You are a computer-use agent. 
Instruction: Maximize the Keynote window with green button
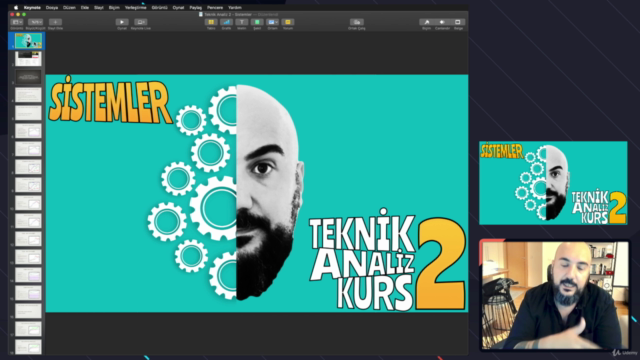24,14
